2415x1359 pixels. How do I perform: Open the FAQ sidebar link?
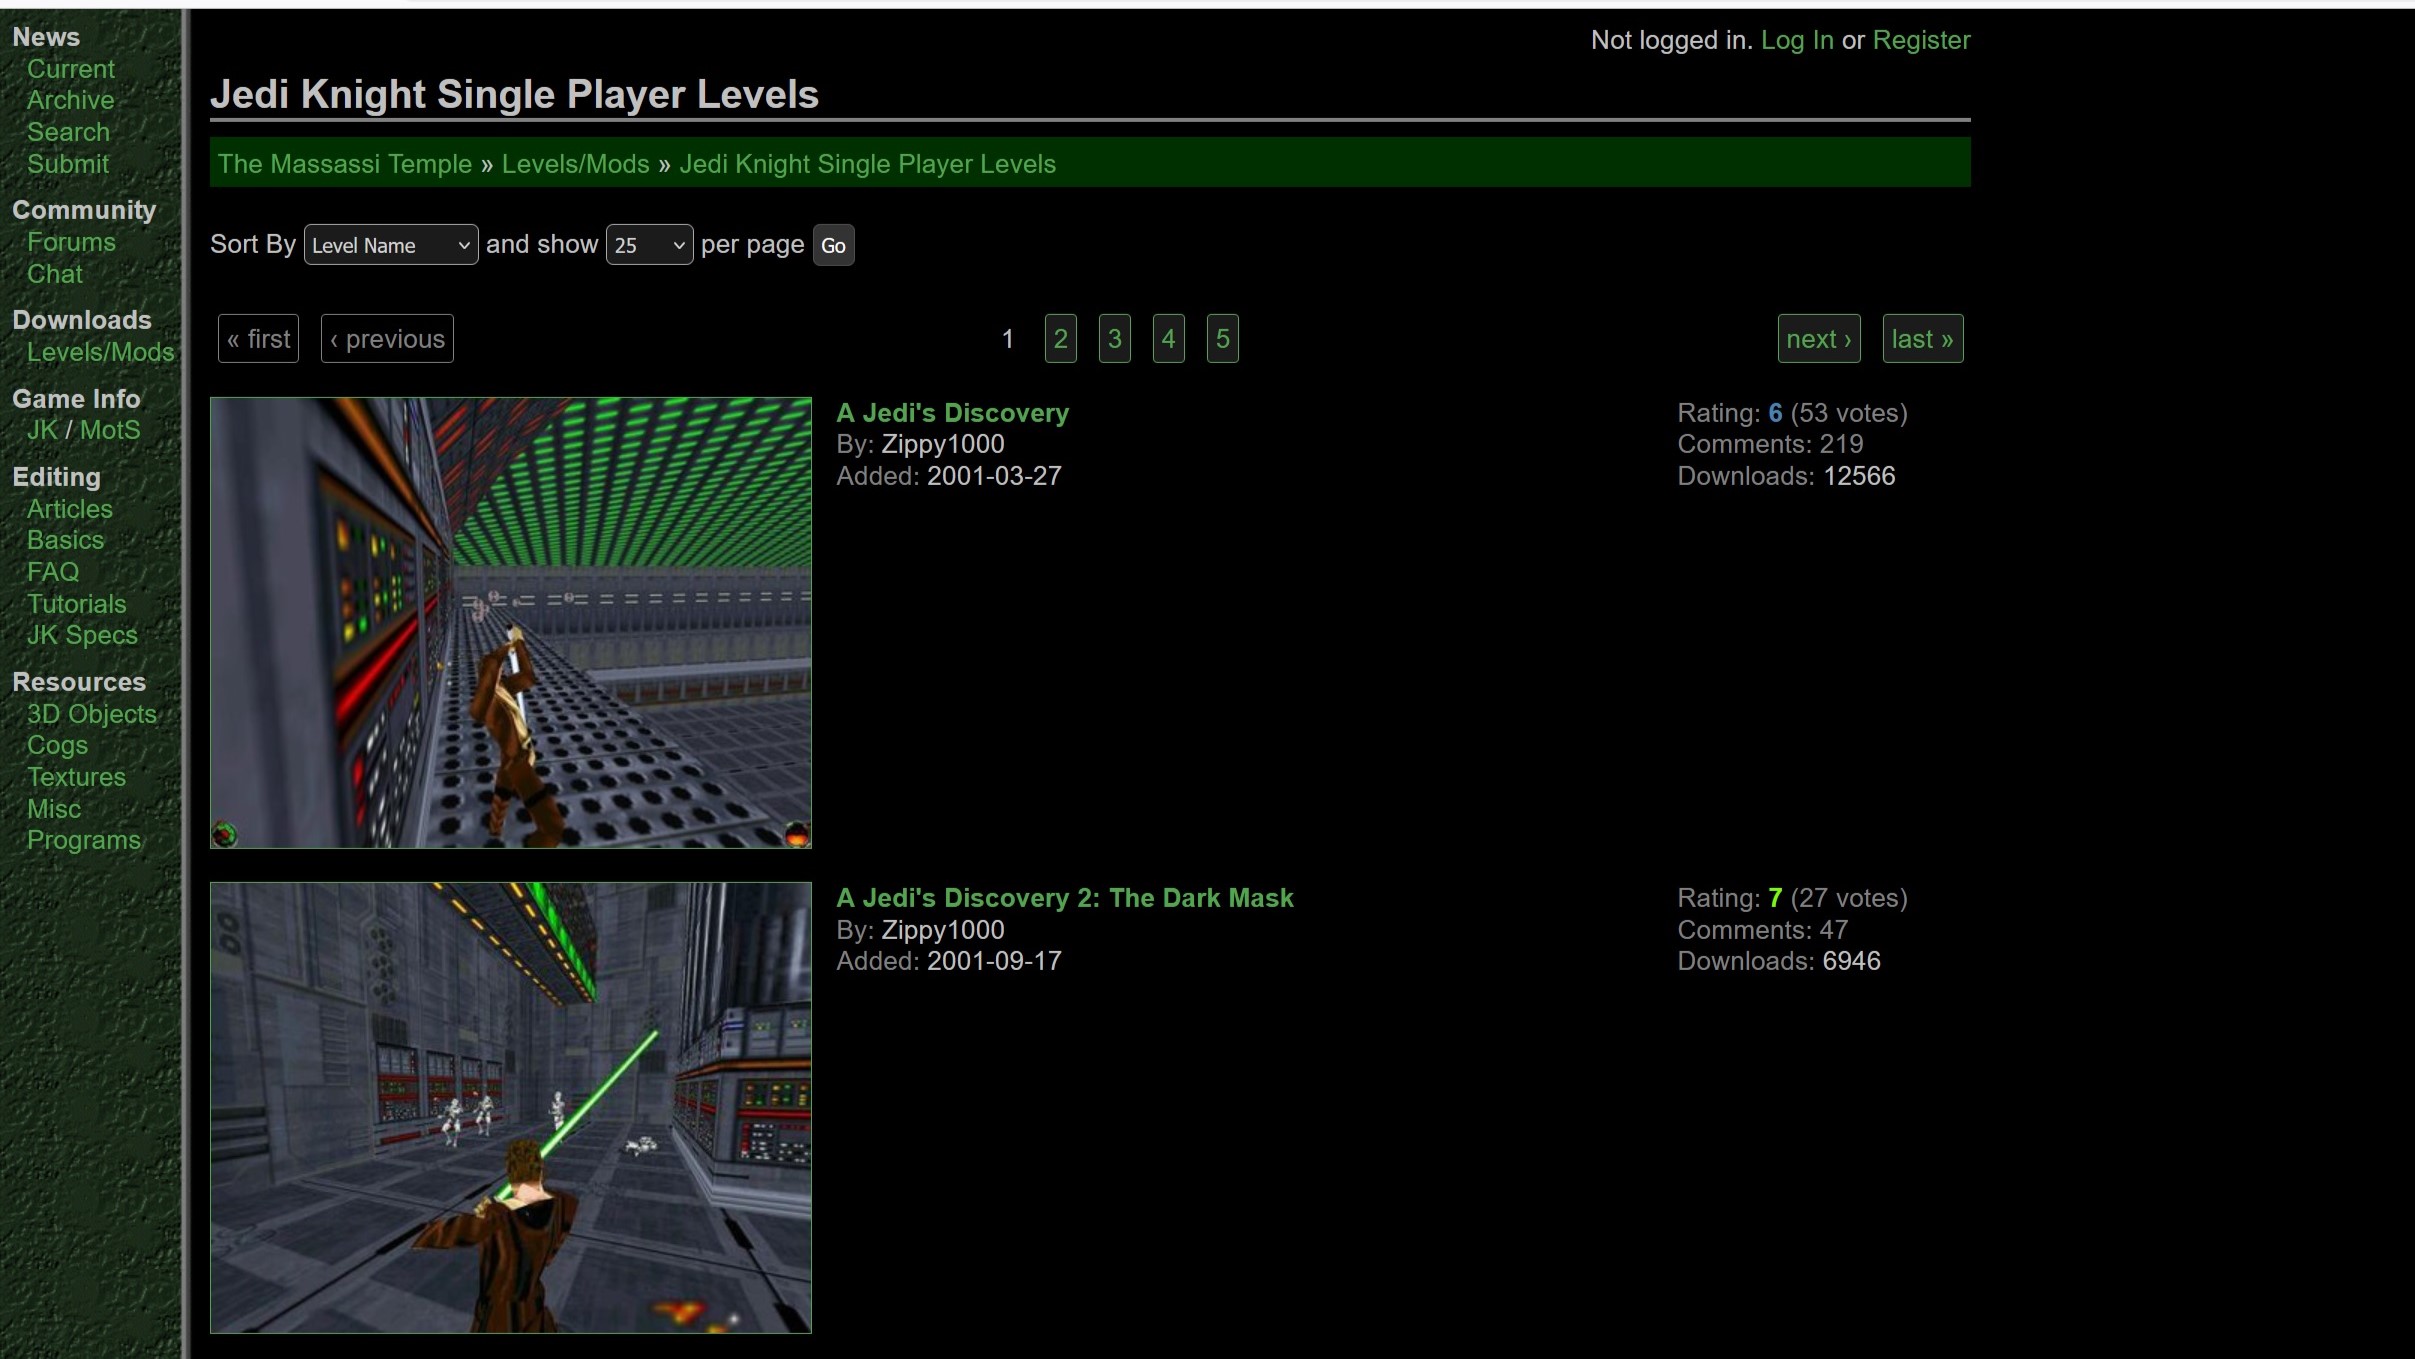click(x=53, y=572)
